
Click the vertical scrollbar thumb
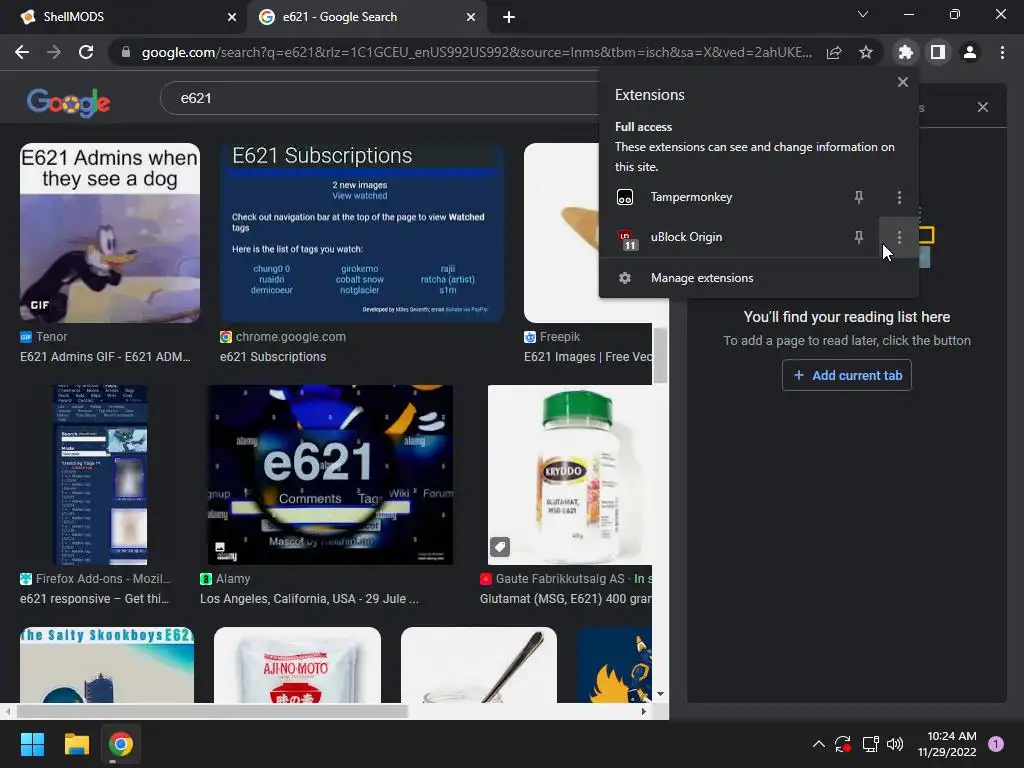pos(660,356)
